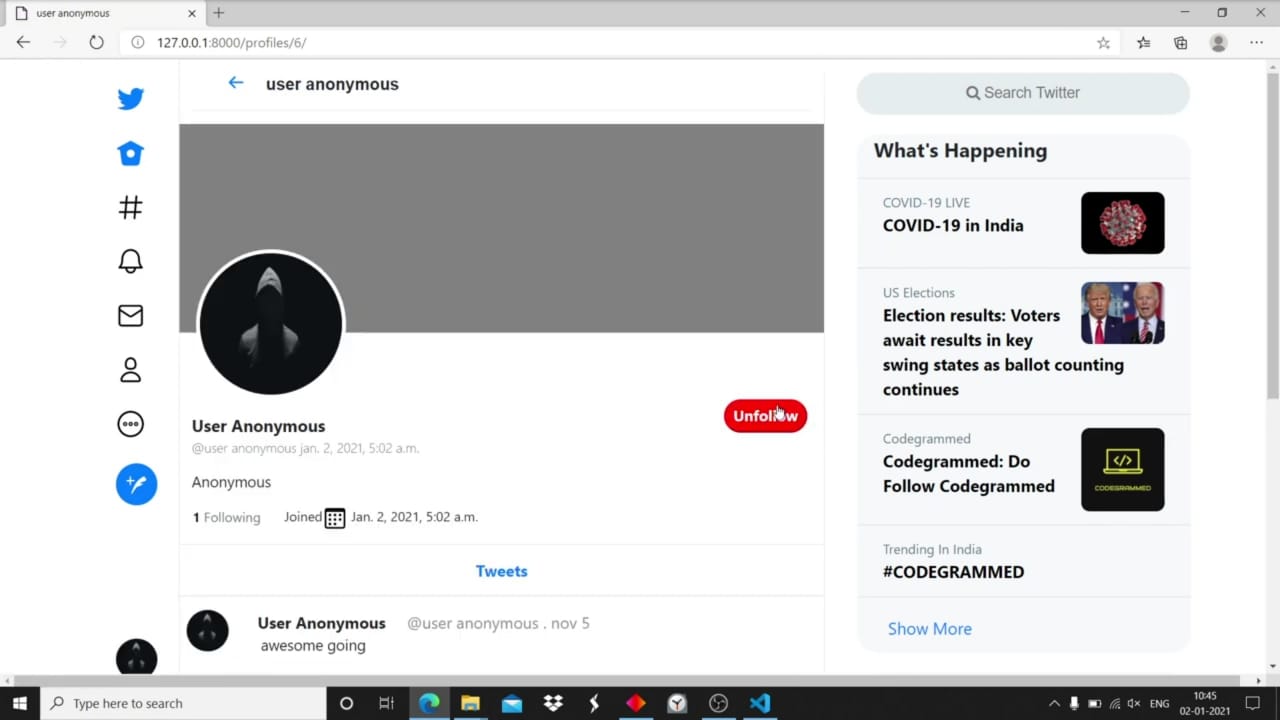Click the browser refresh icon
Image resolution: width=1280 pixels, height=720 pixels.
(x=96, y=42)
